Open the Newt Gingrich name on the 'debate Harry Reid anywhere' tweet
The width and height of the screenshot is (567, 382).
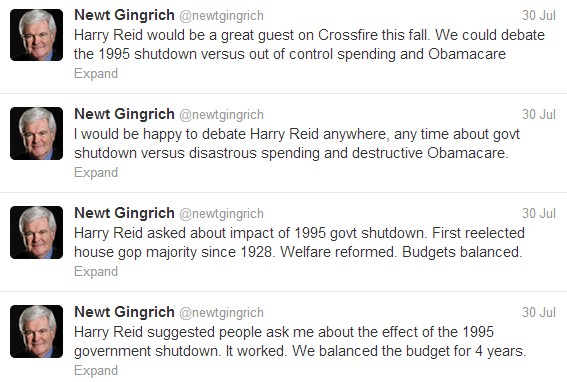124,114
